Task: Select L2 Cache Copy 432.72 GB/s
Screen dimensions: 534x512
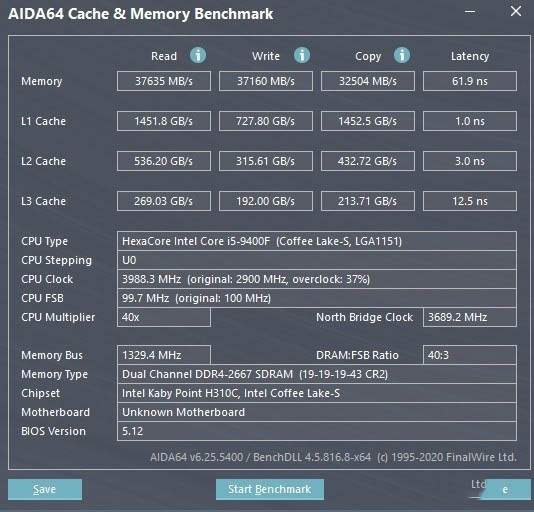Action: point(368,161)
